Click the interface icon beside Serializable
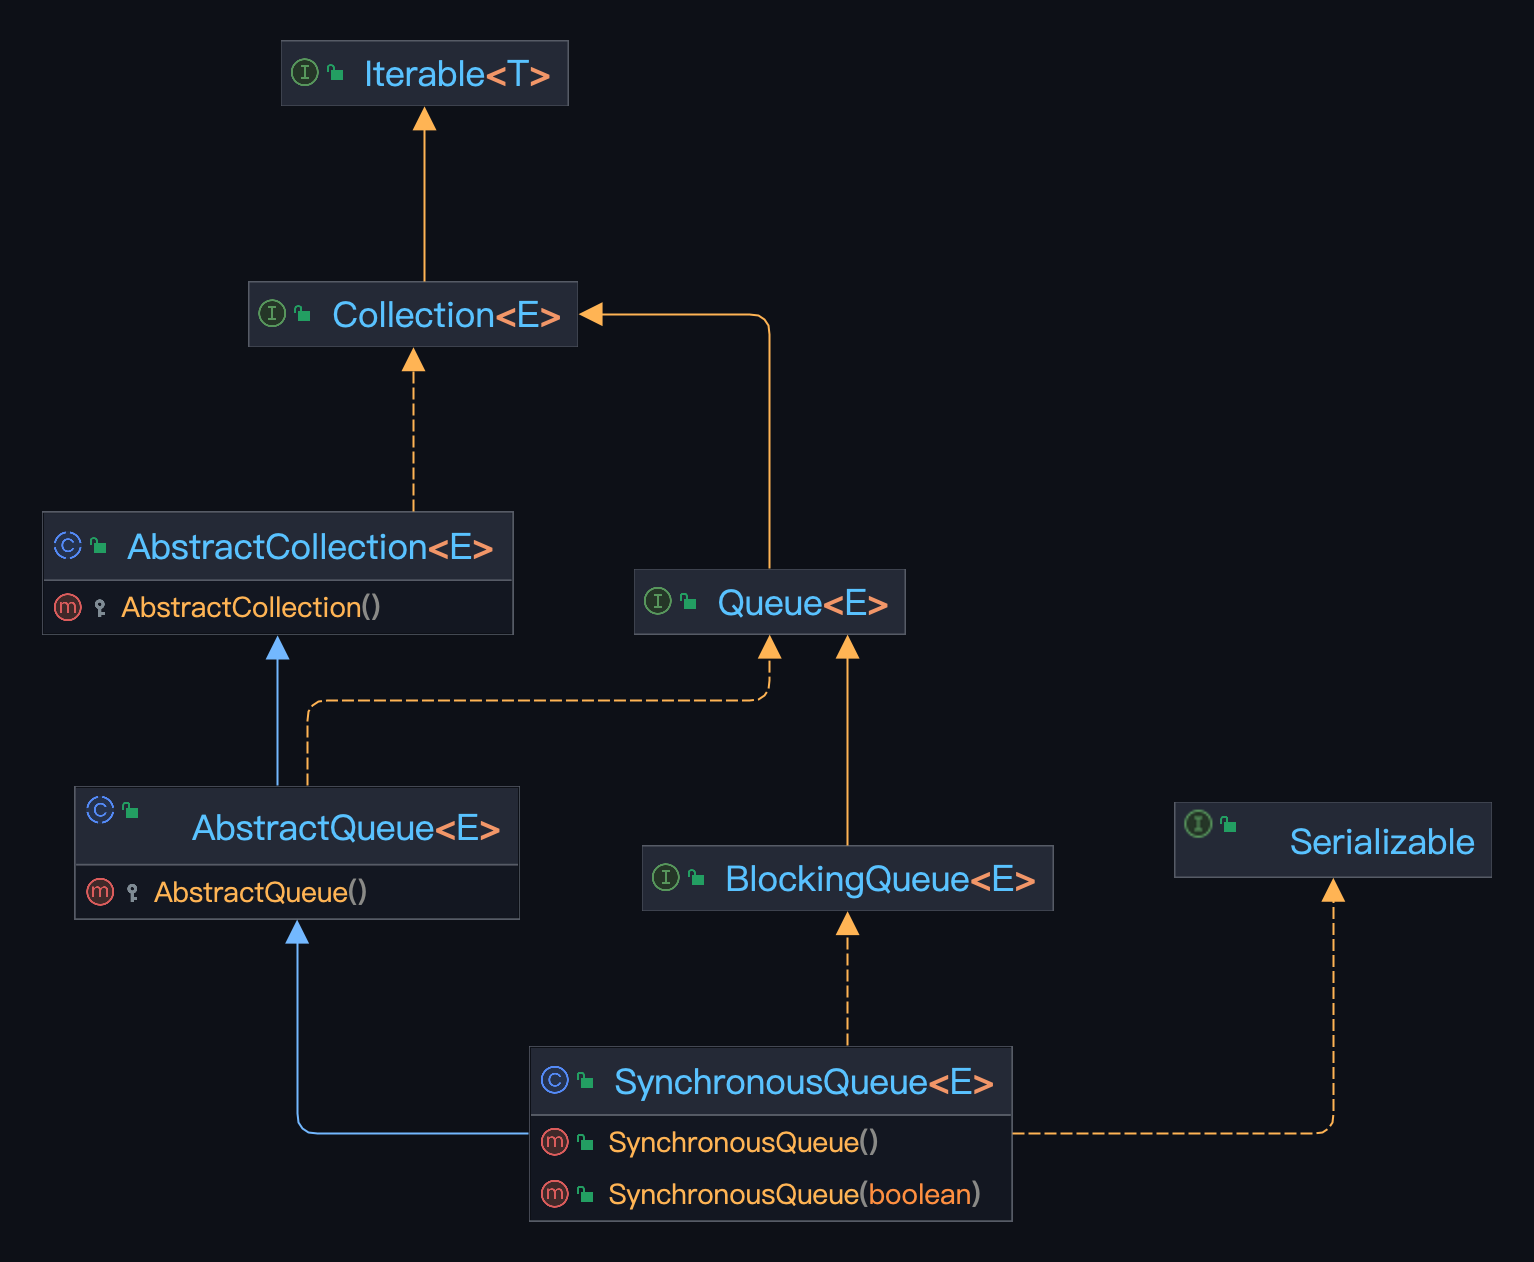1534x1262 pixels. 1198,823
